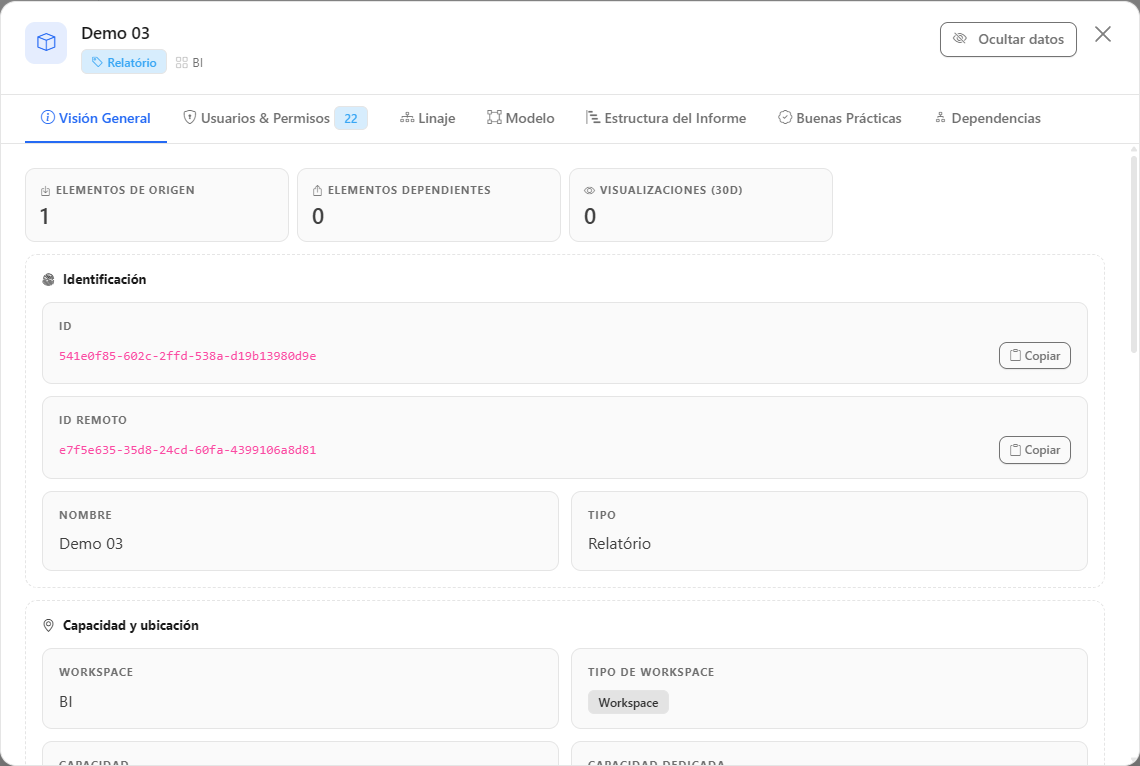Click the dependencies icon beside Dependencias
The width and height of the screenshot is (1140, 766).
point(940,118)
